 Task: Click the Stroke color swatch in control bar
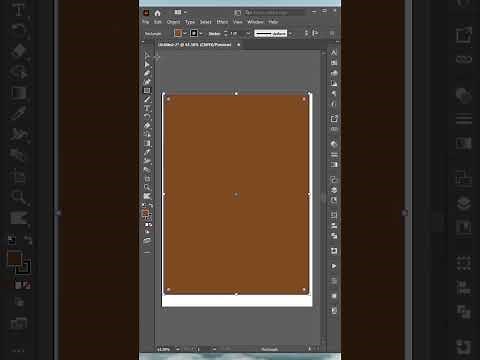pyautogui.click(x=194, y=33)
